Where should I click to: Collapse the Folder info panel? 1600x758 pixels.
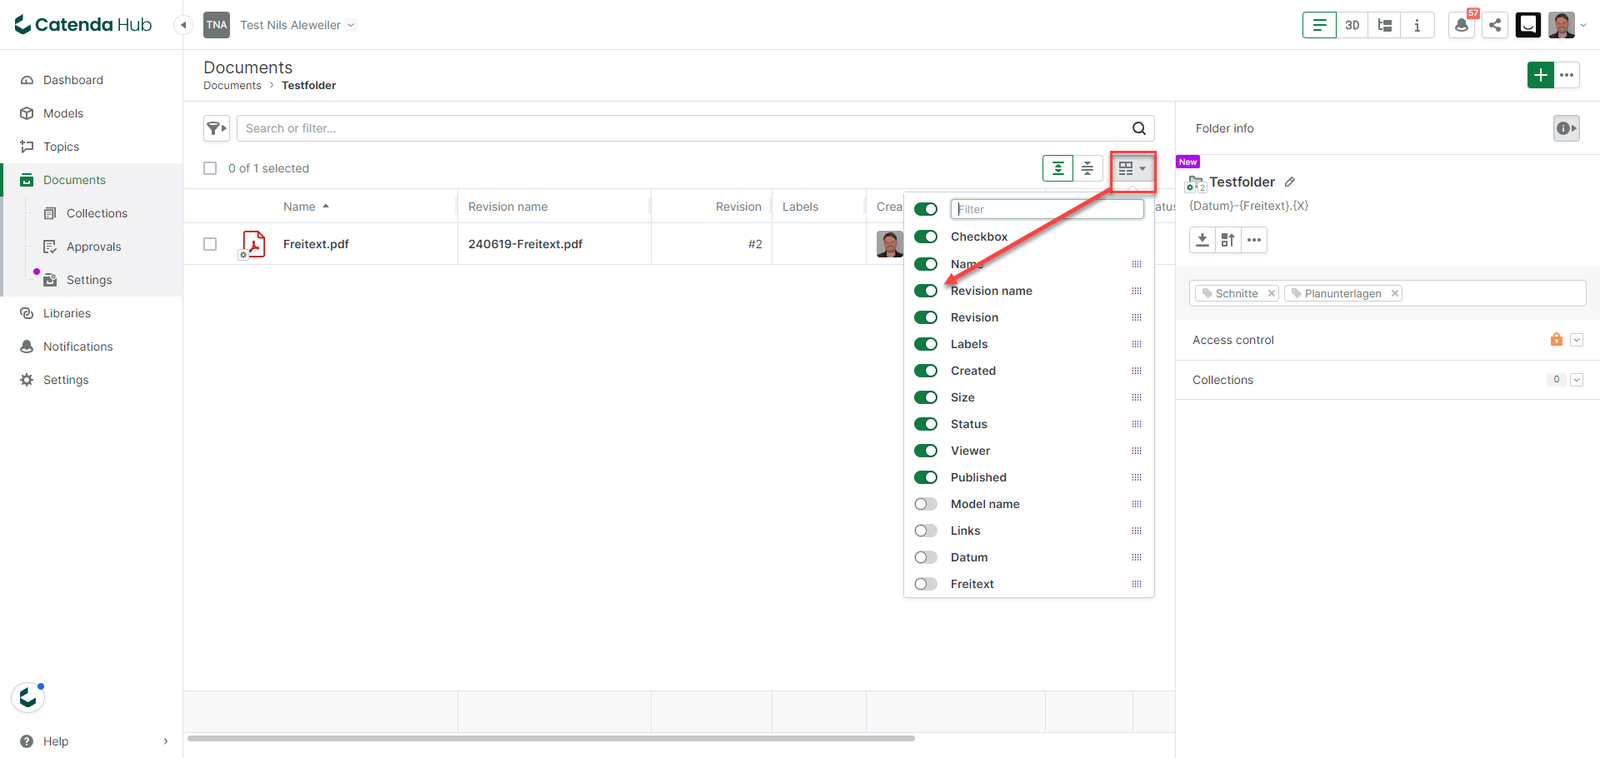point(1566,128)
